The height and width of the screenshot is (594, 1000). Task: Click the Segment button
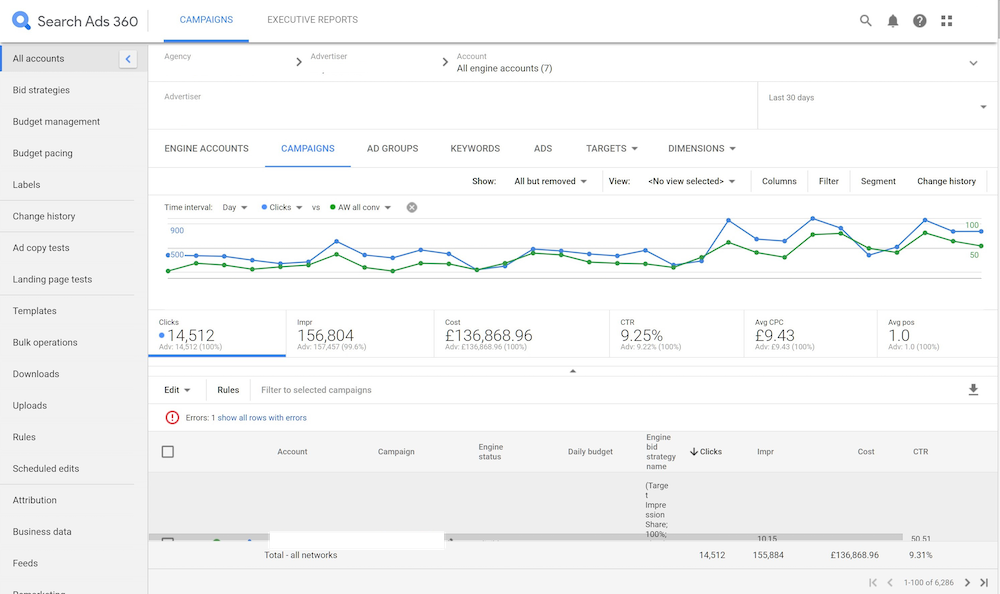878,181
